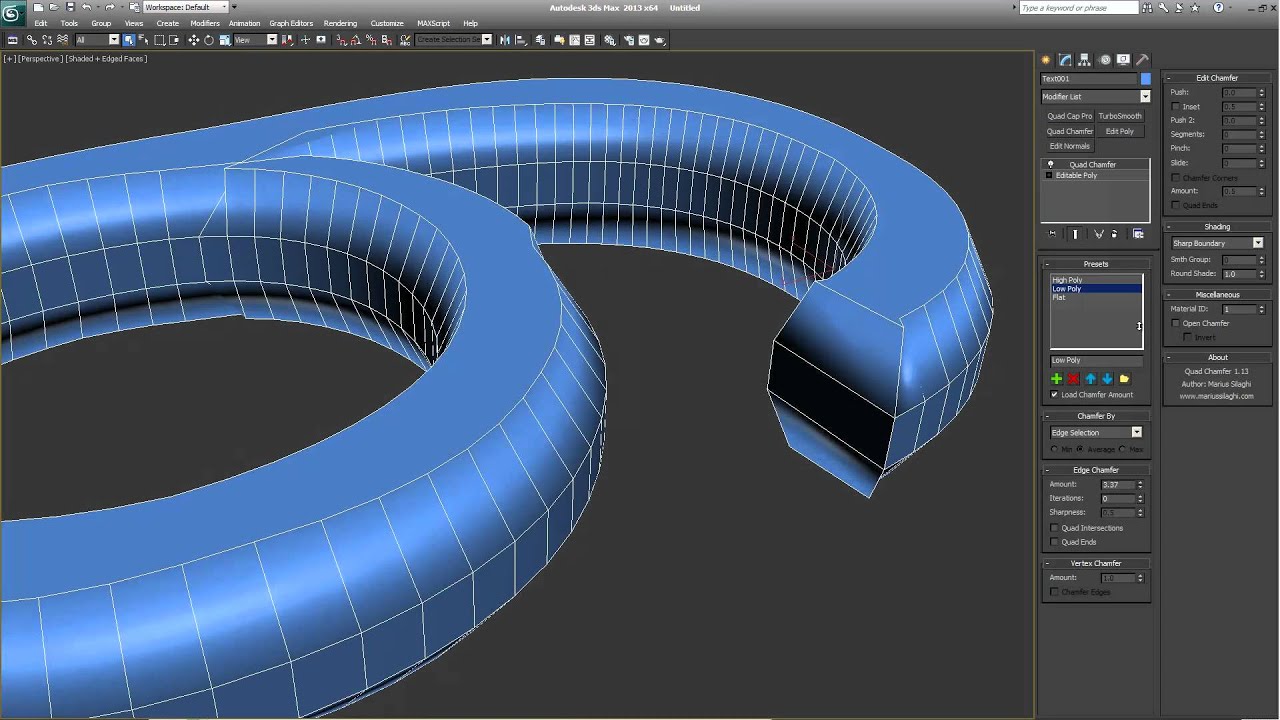Check the Inset checkbox in Edit Chamfer
This screenshot has width=1280, height=720.
tap(1176, 106)
